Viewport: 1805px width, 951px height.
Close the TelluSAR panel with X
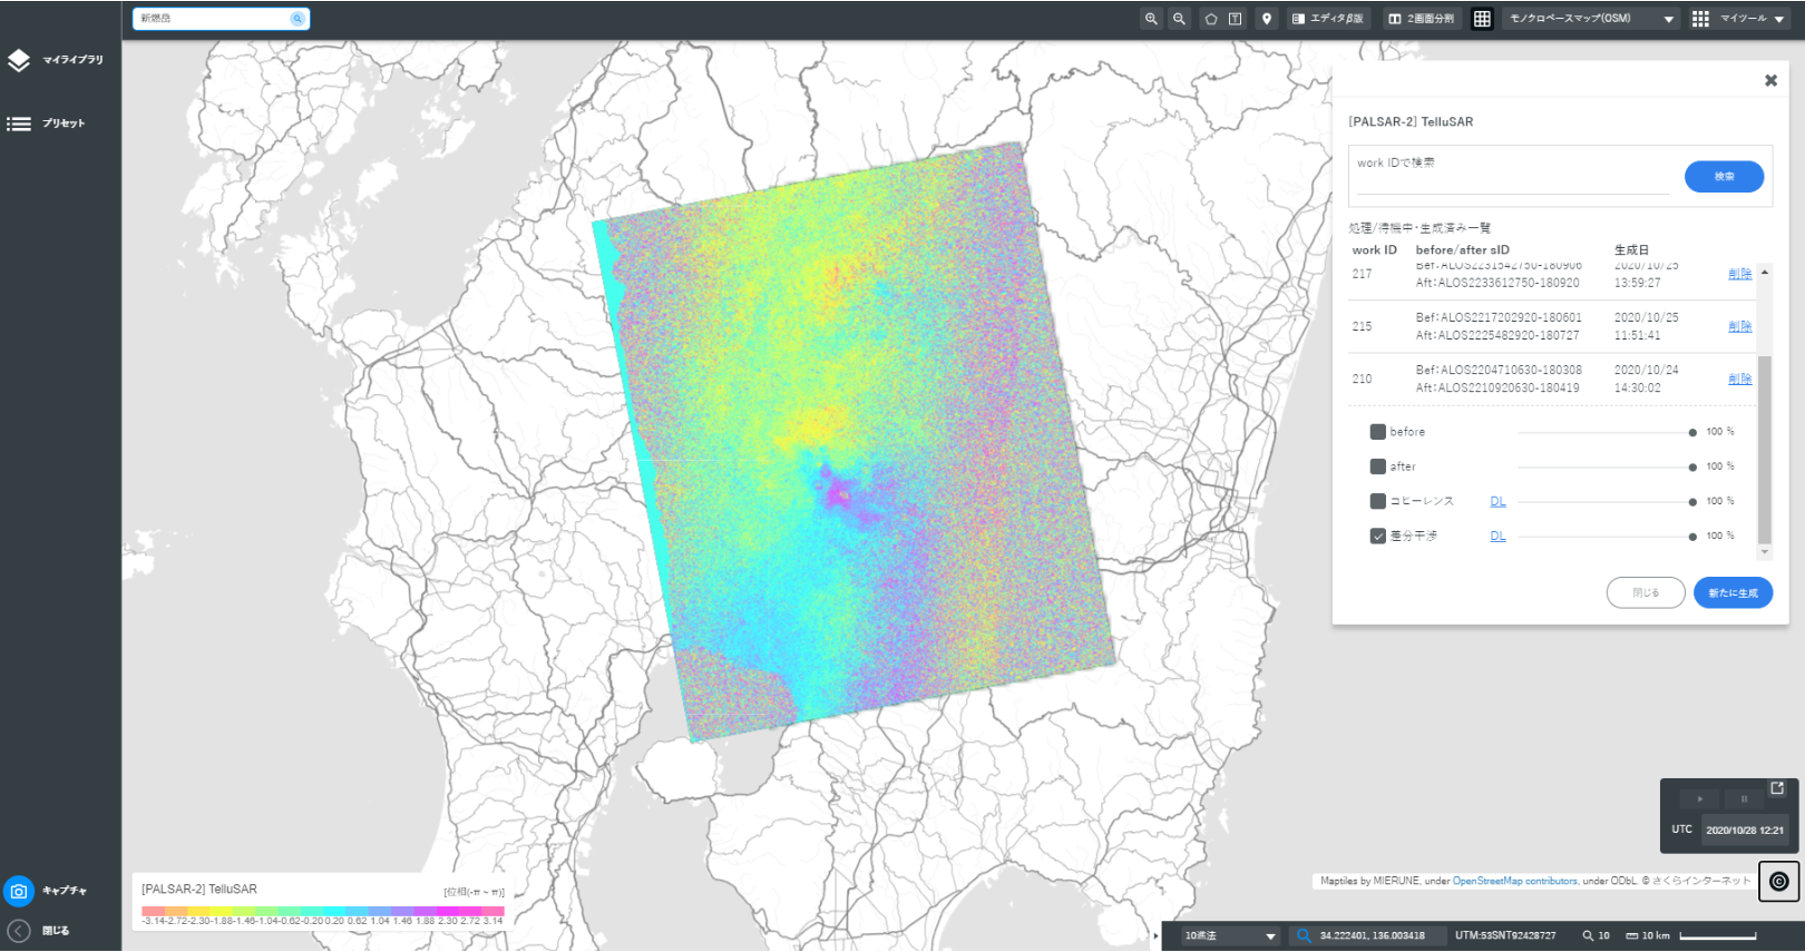pos(1771,80)
